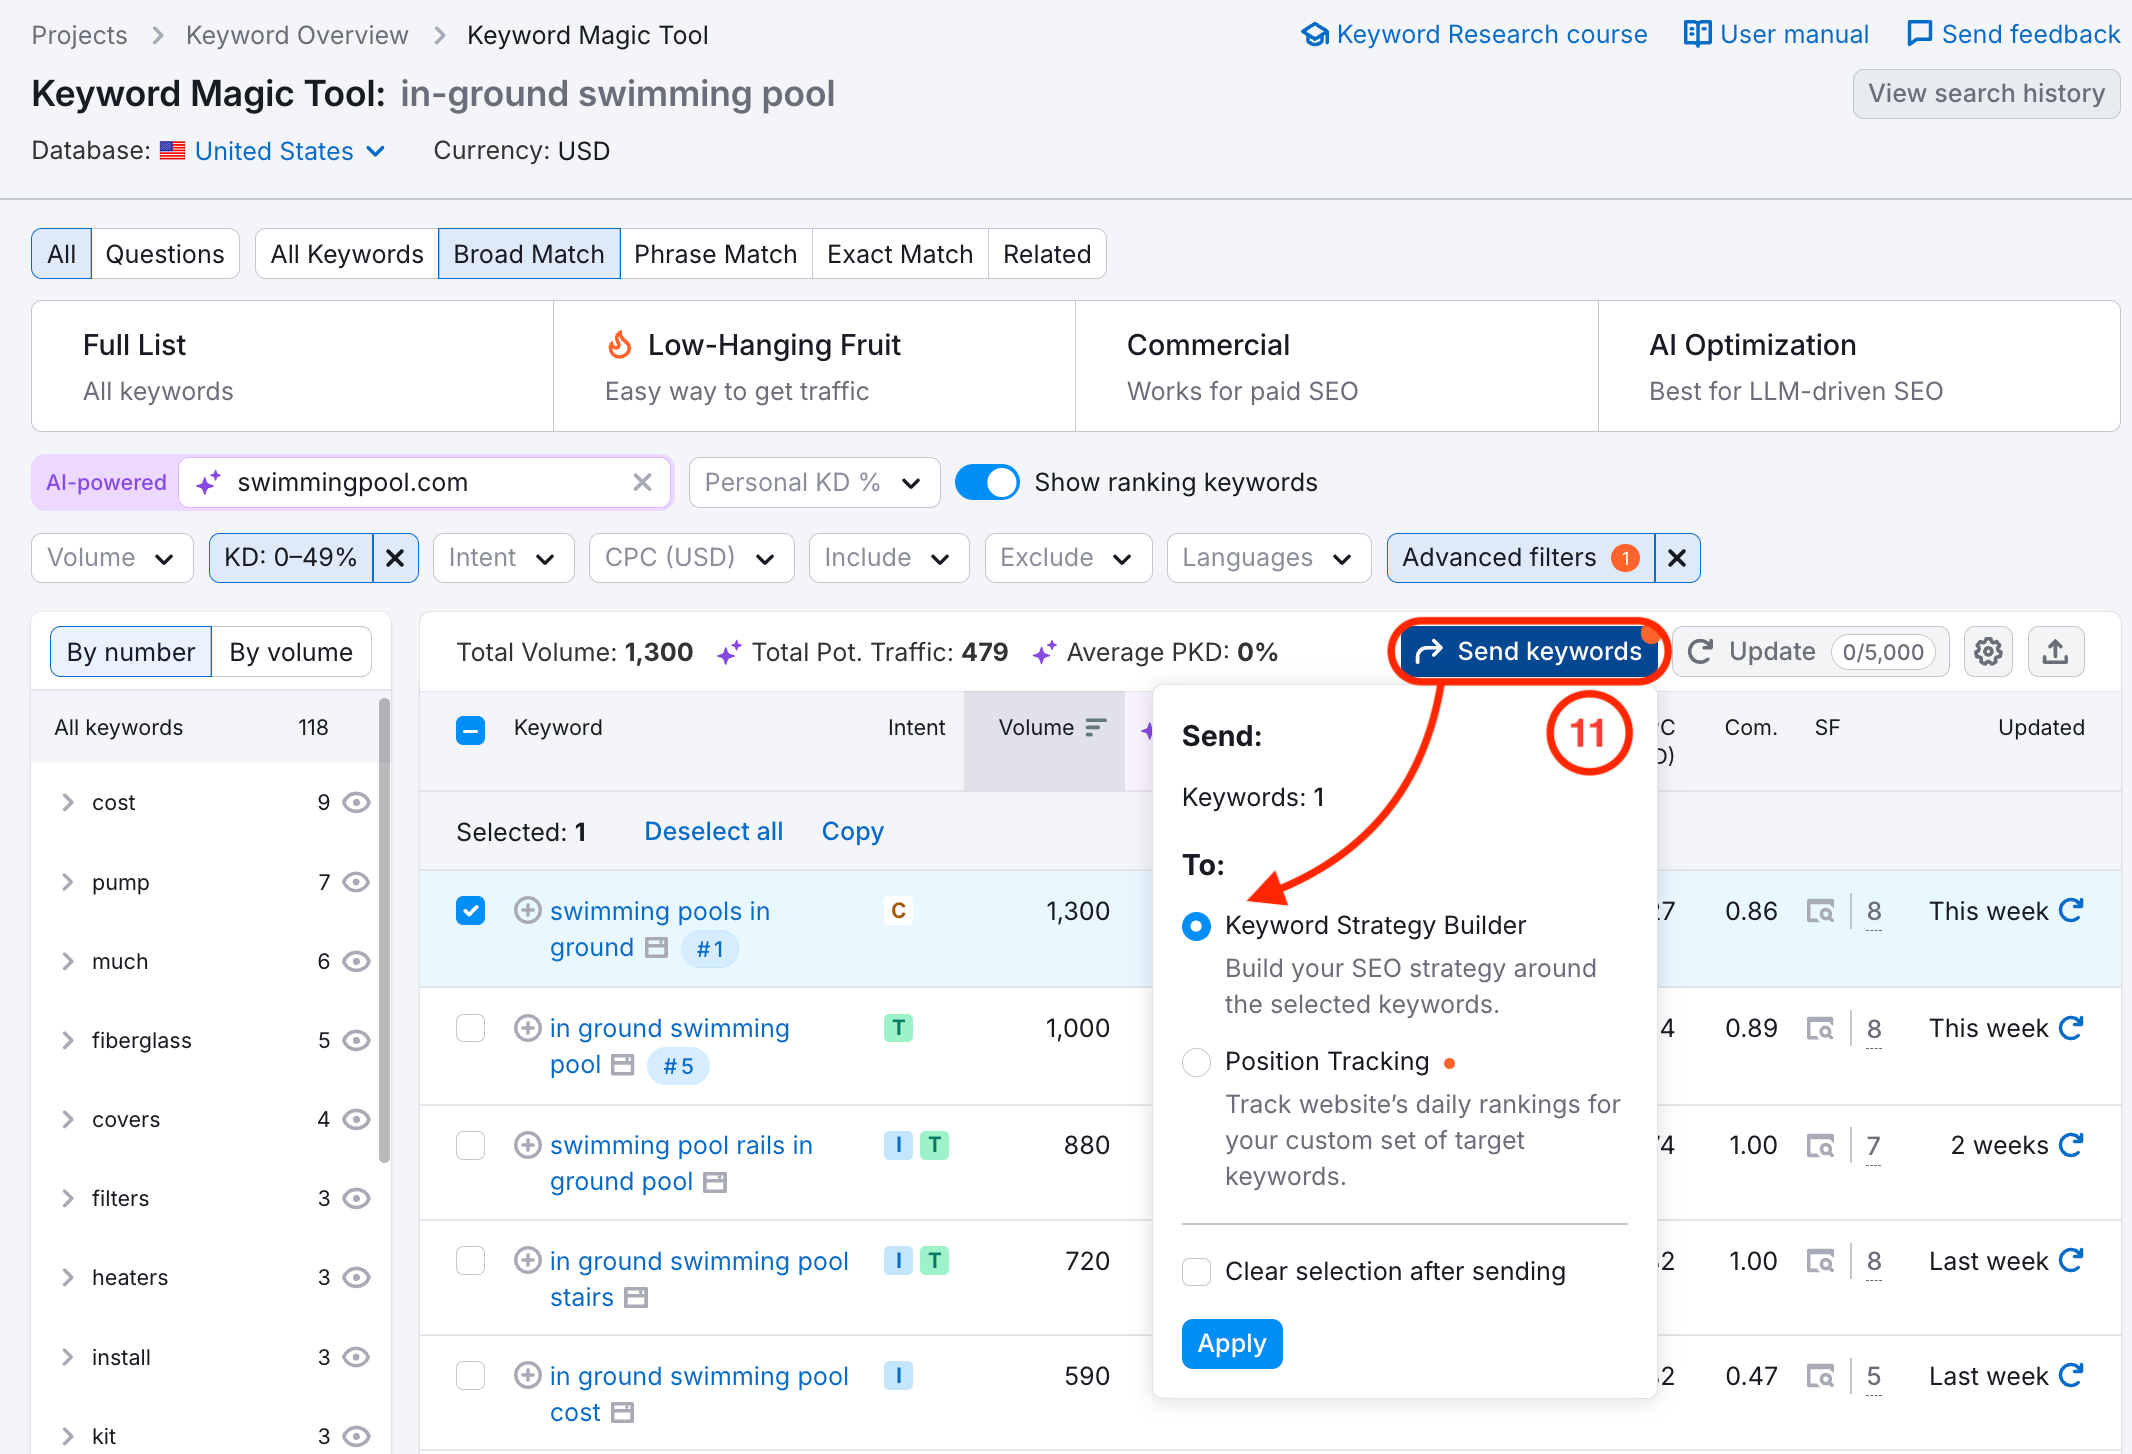Export the keyword list using the upload icon
2132x1454 pixels.
click(2056, 651)
